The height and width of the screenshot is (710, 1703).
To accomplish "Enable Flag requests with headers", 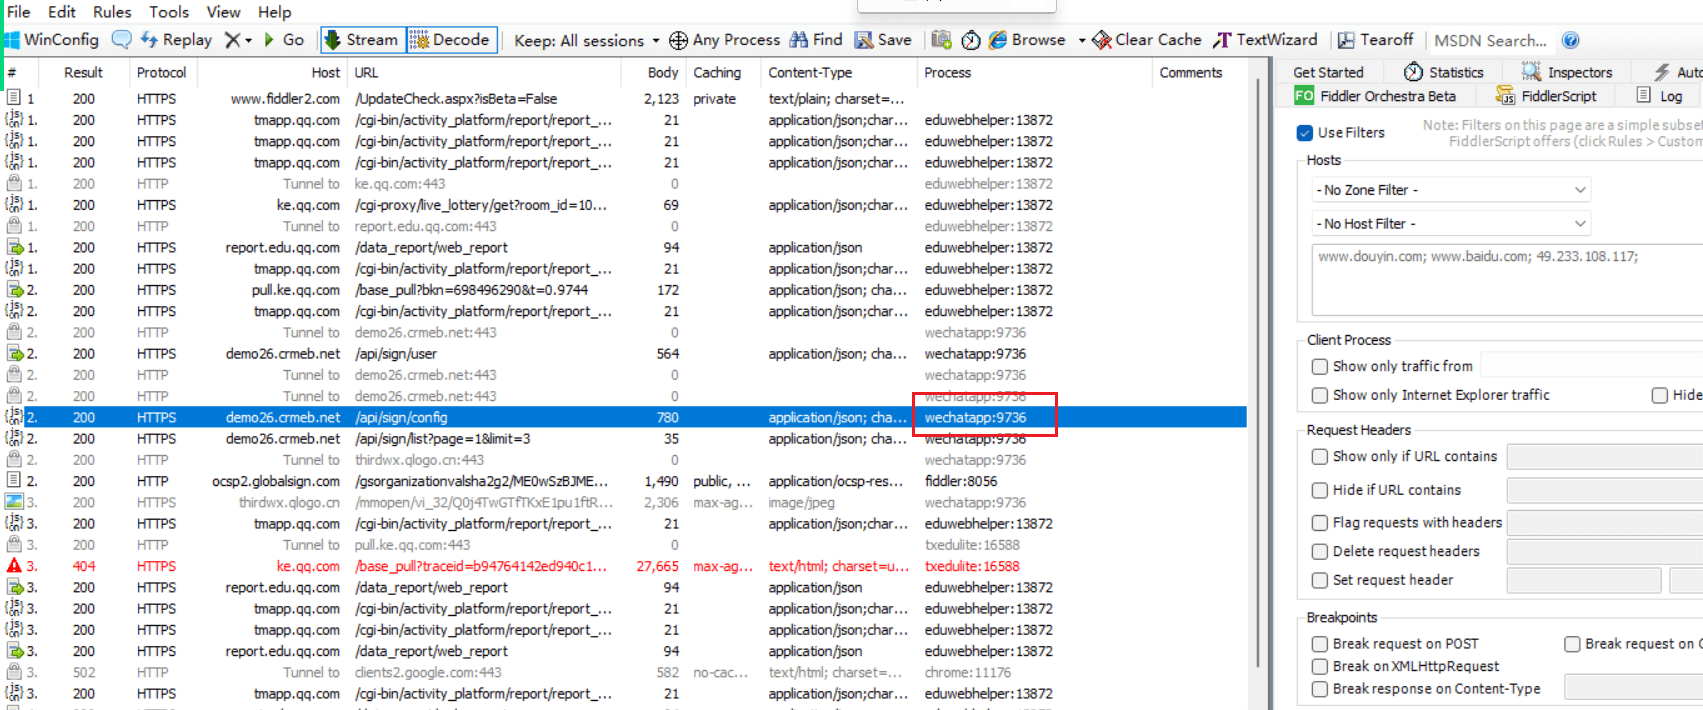I will [x=1320, y=523].
